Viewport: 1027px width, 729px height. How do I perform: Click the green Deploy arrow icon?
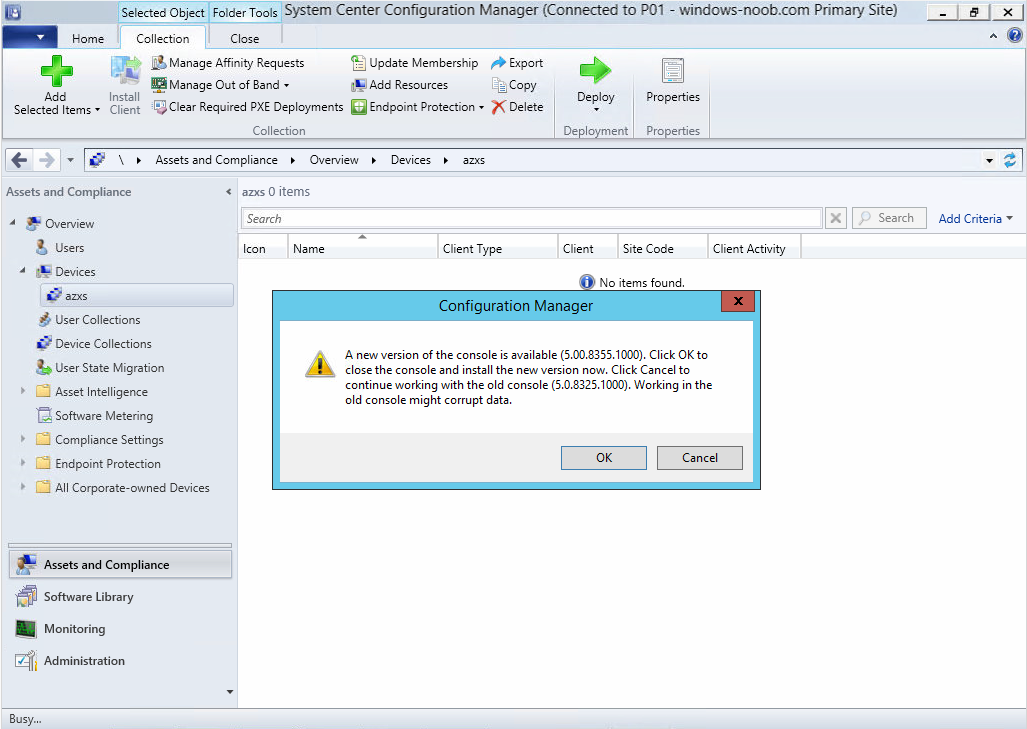(595, 70)
